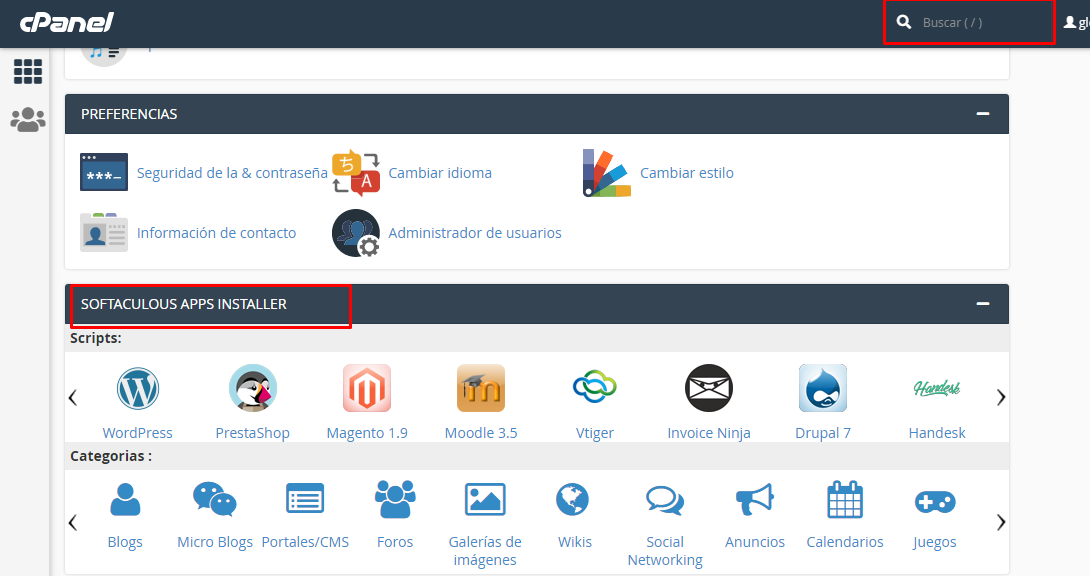
Task: Open the Portales/CMS category icon
Action: click(305, 499)
